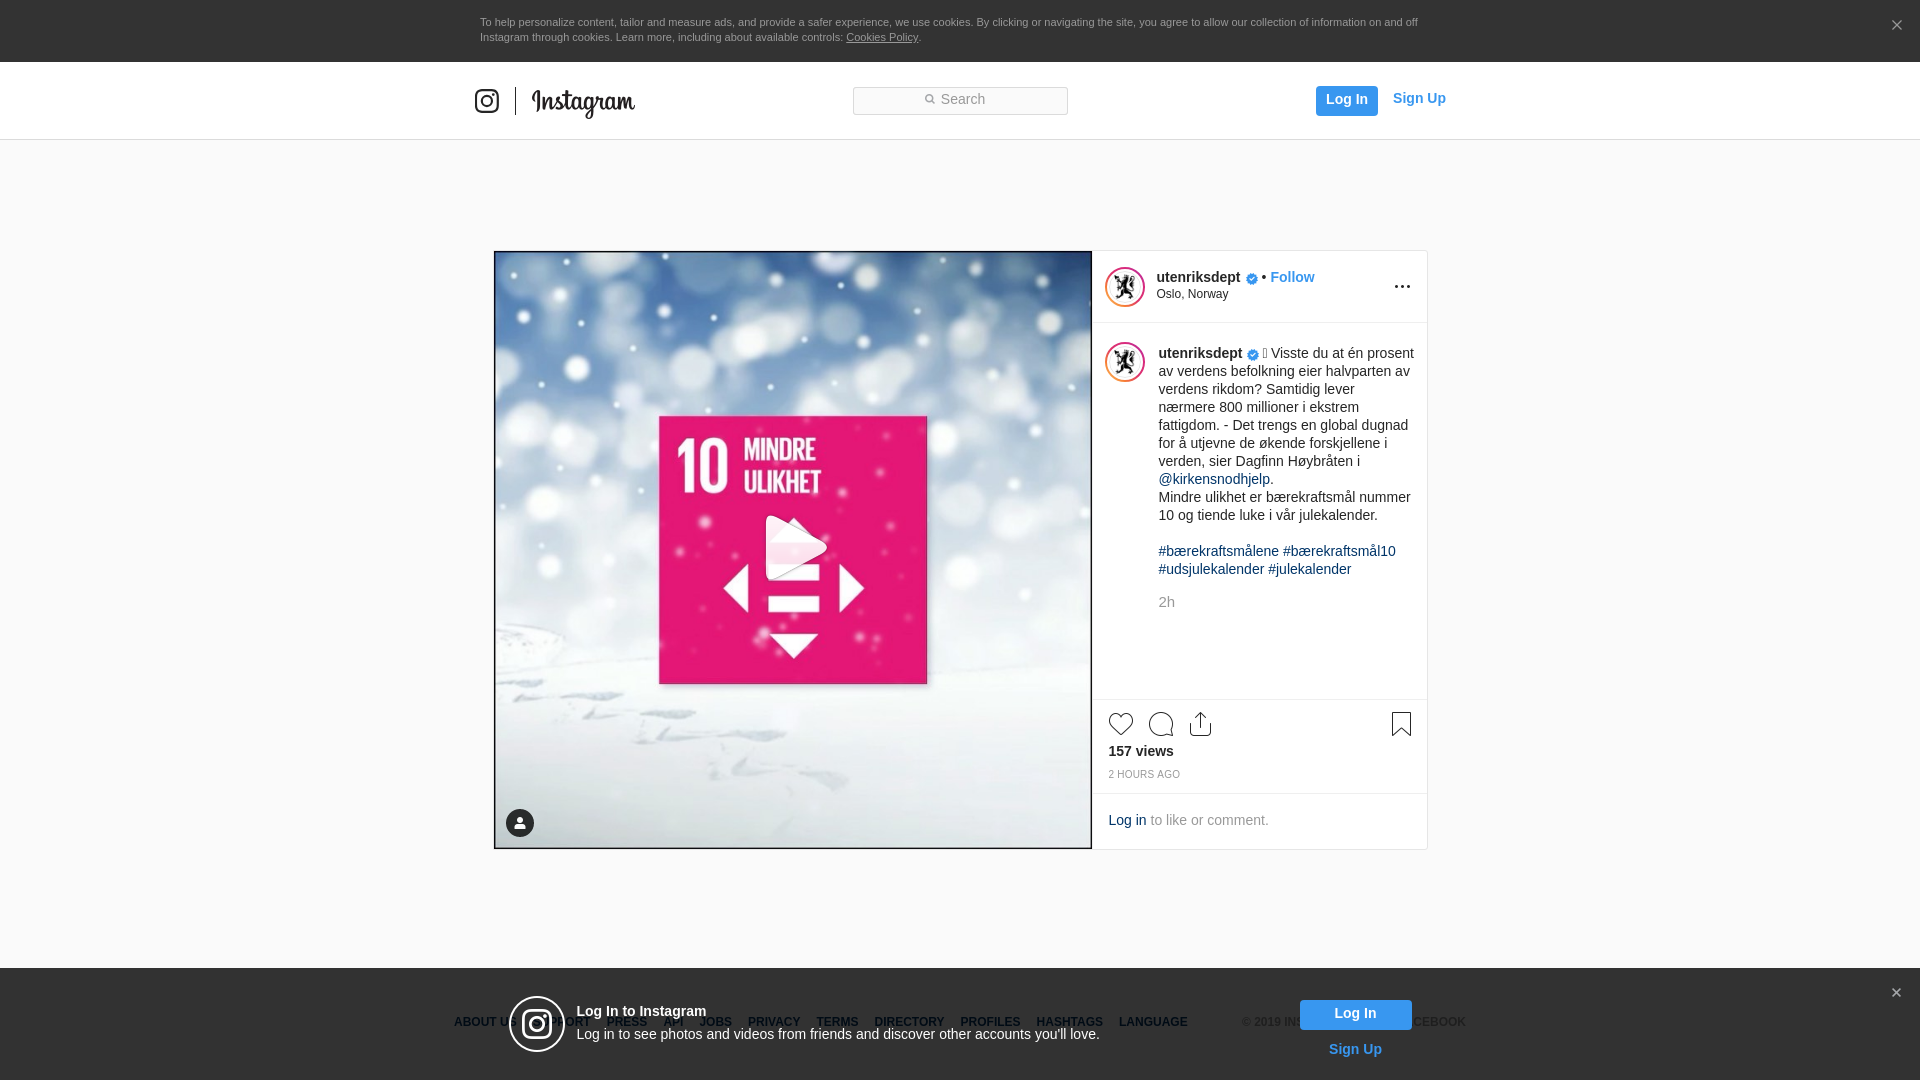Click verified badge next to Follow

click(1252, 279)
